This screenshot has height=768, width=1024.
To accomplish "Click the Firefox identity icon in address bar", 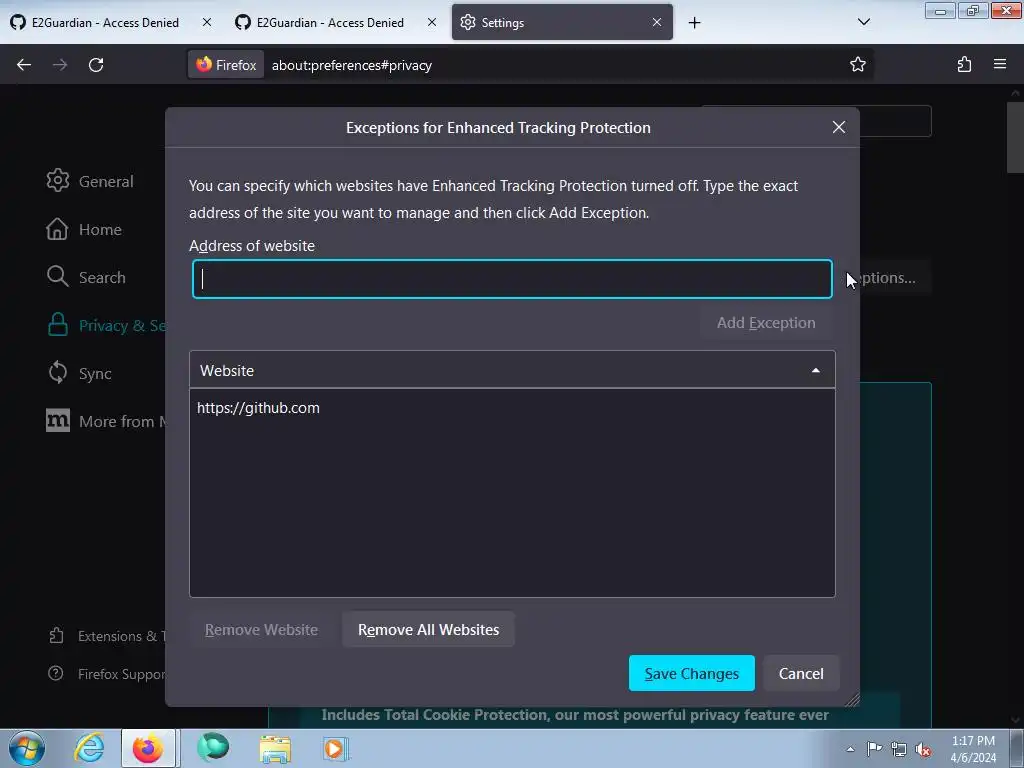I will pos(226,65).
